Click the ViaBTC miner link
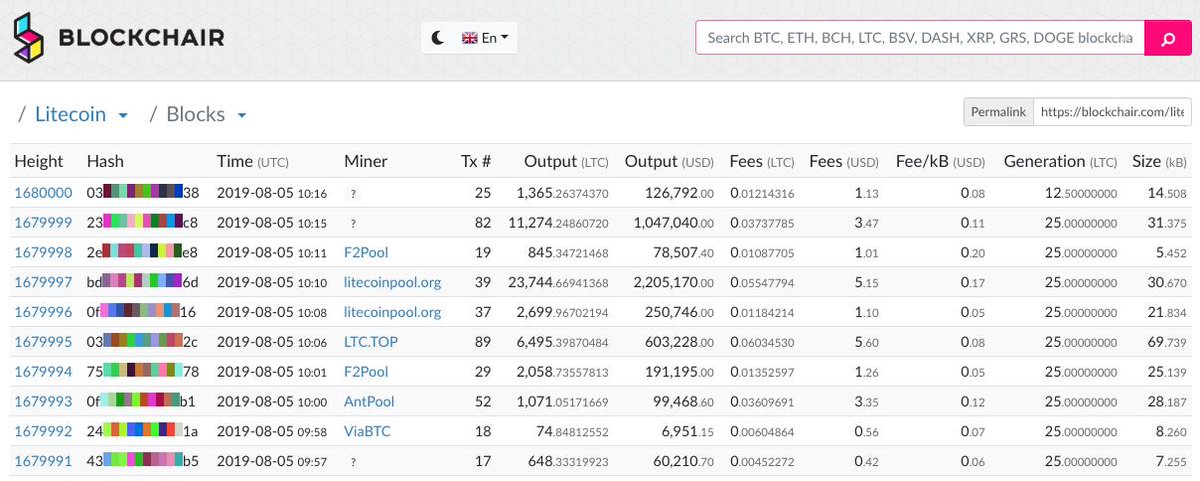 [x=368, y=432]
